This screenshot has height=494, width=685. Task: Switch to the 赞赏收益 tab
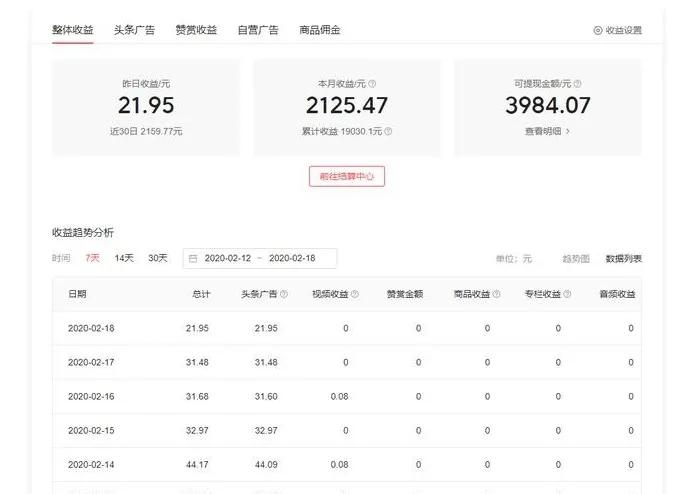[196, 30]
